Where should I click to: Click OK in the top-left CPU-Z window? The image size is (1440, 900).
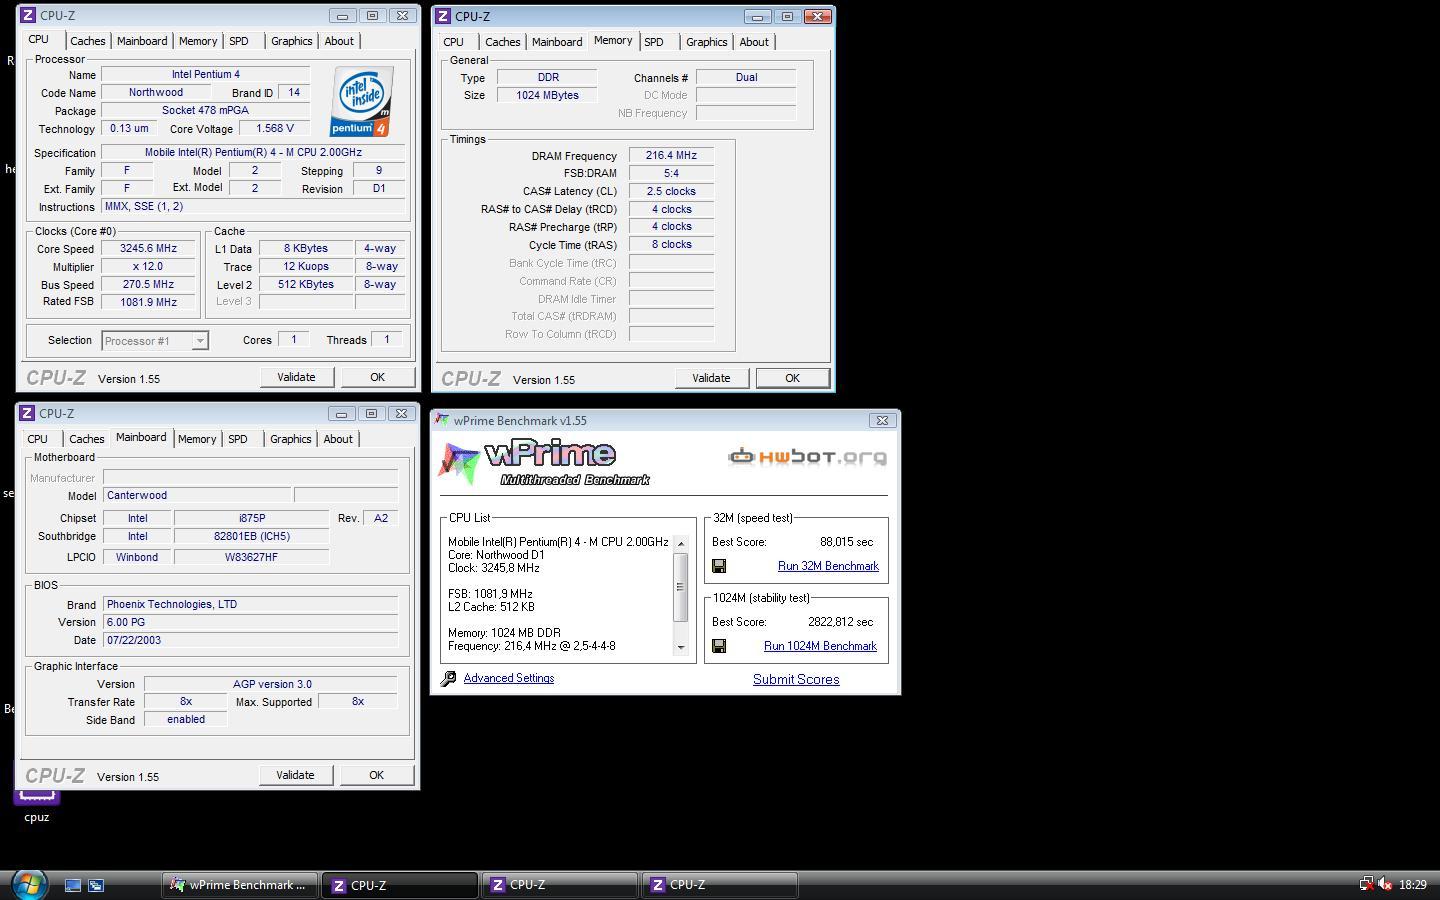[x=377, y=377]
